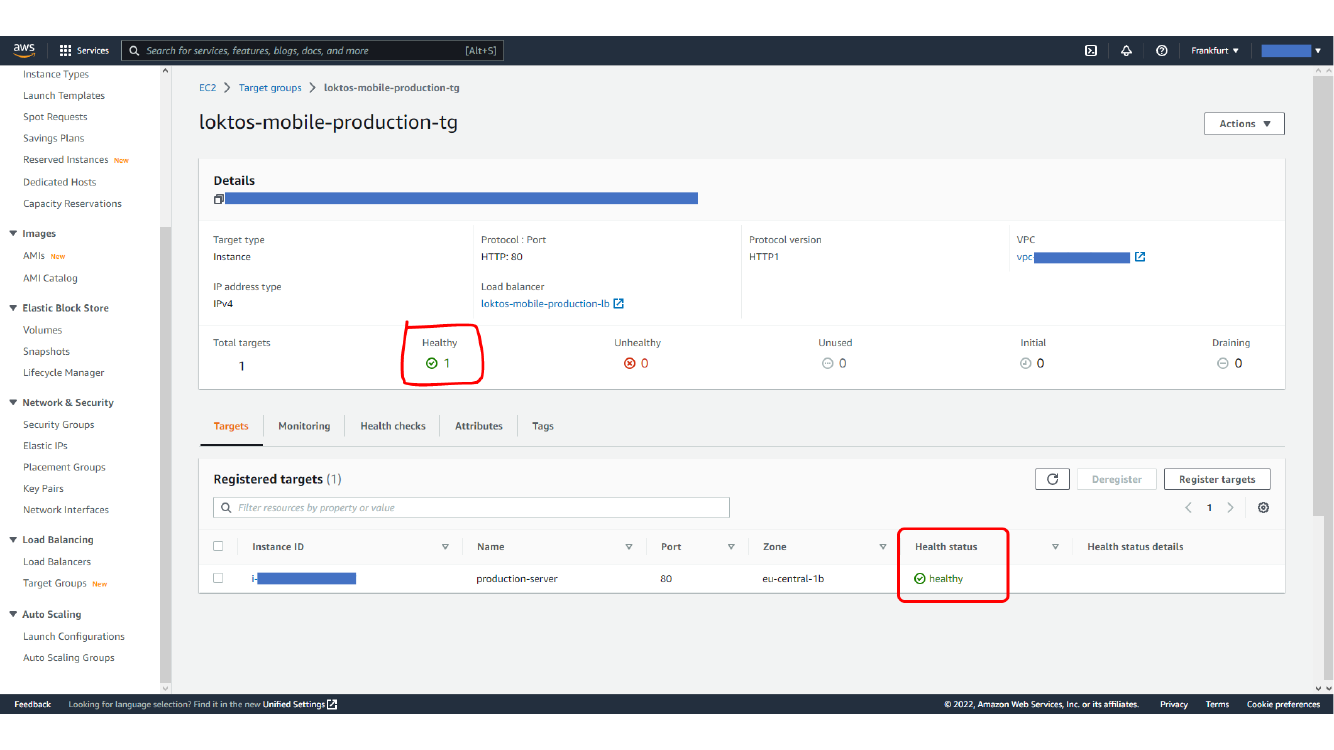Click the eu-central-1b zone cell
Screen dimensions: 1334x750
pos(793,579)
